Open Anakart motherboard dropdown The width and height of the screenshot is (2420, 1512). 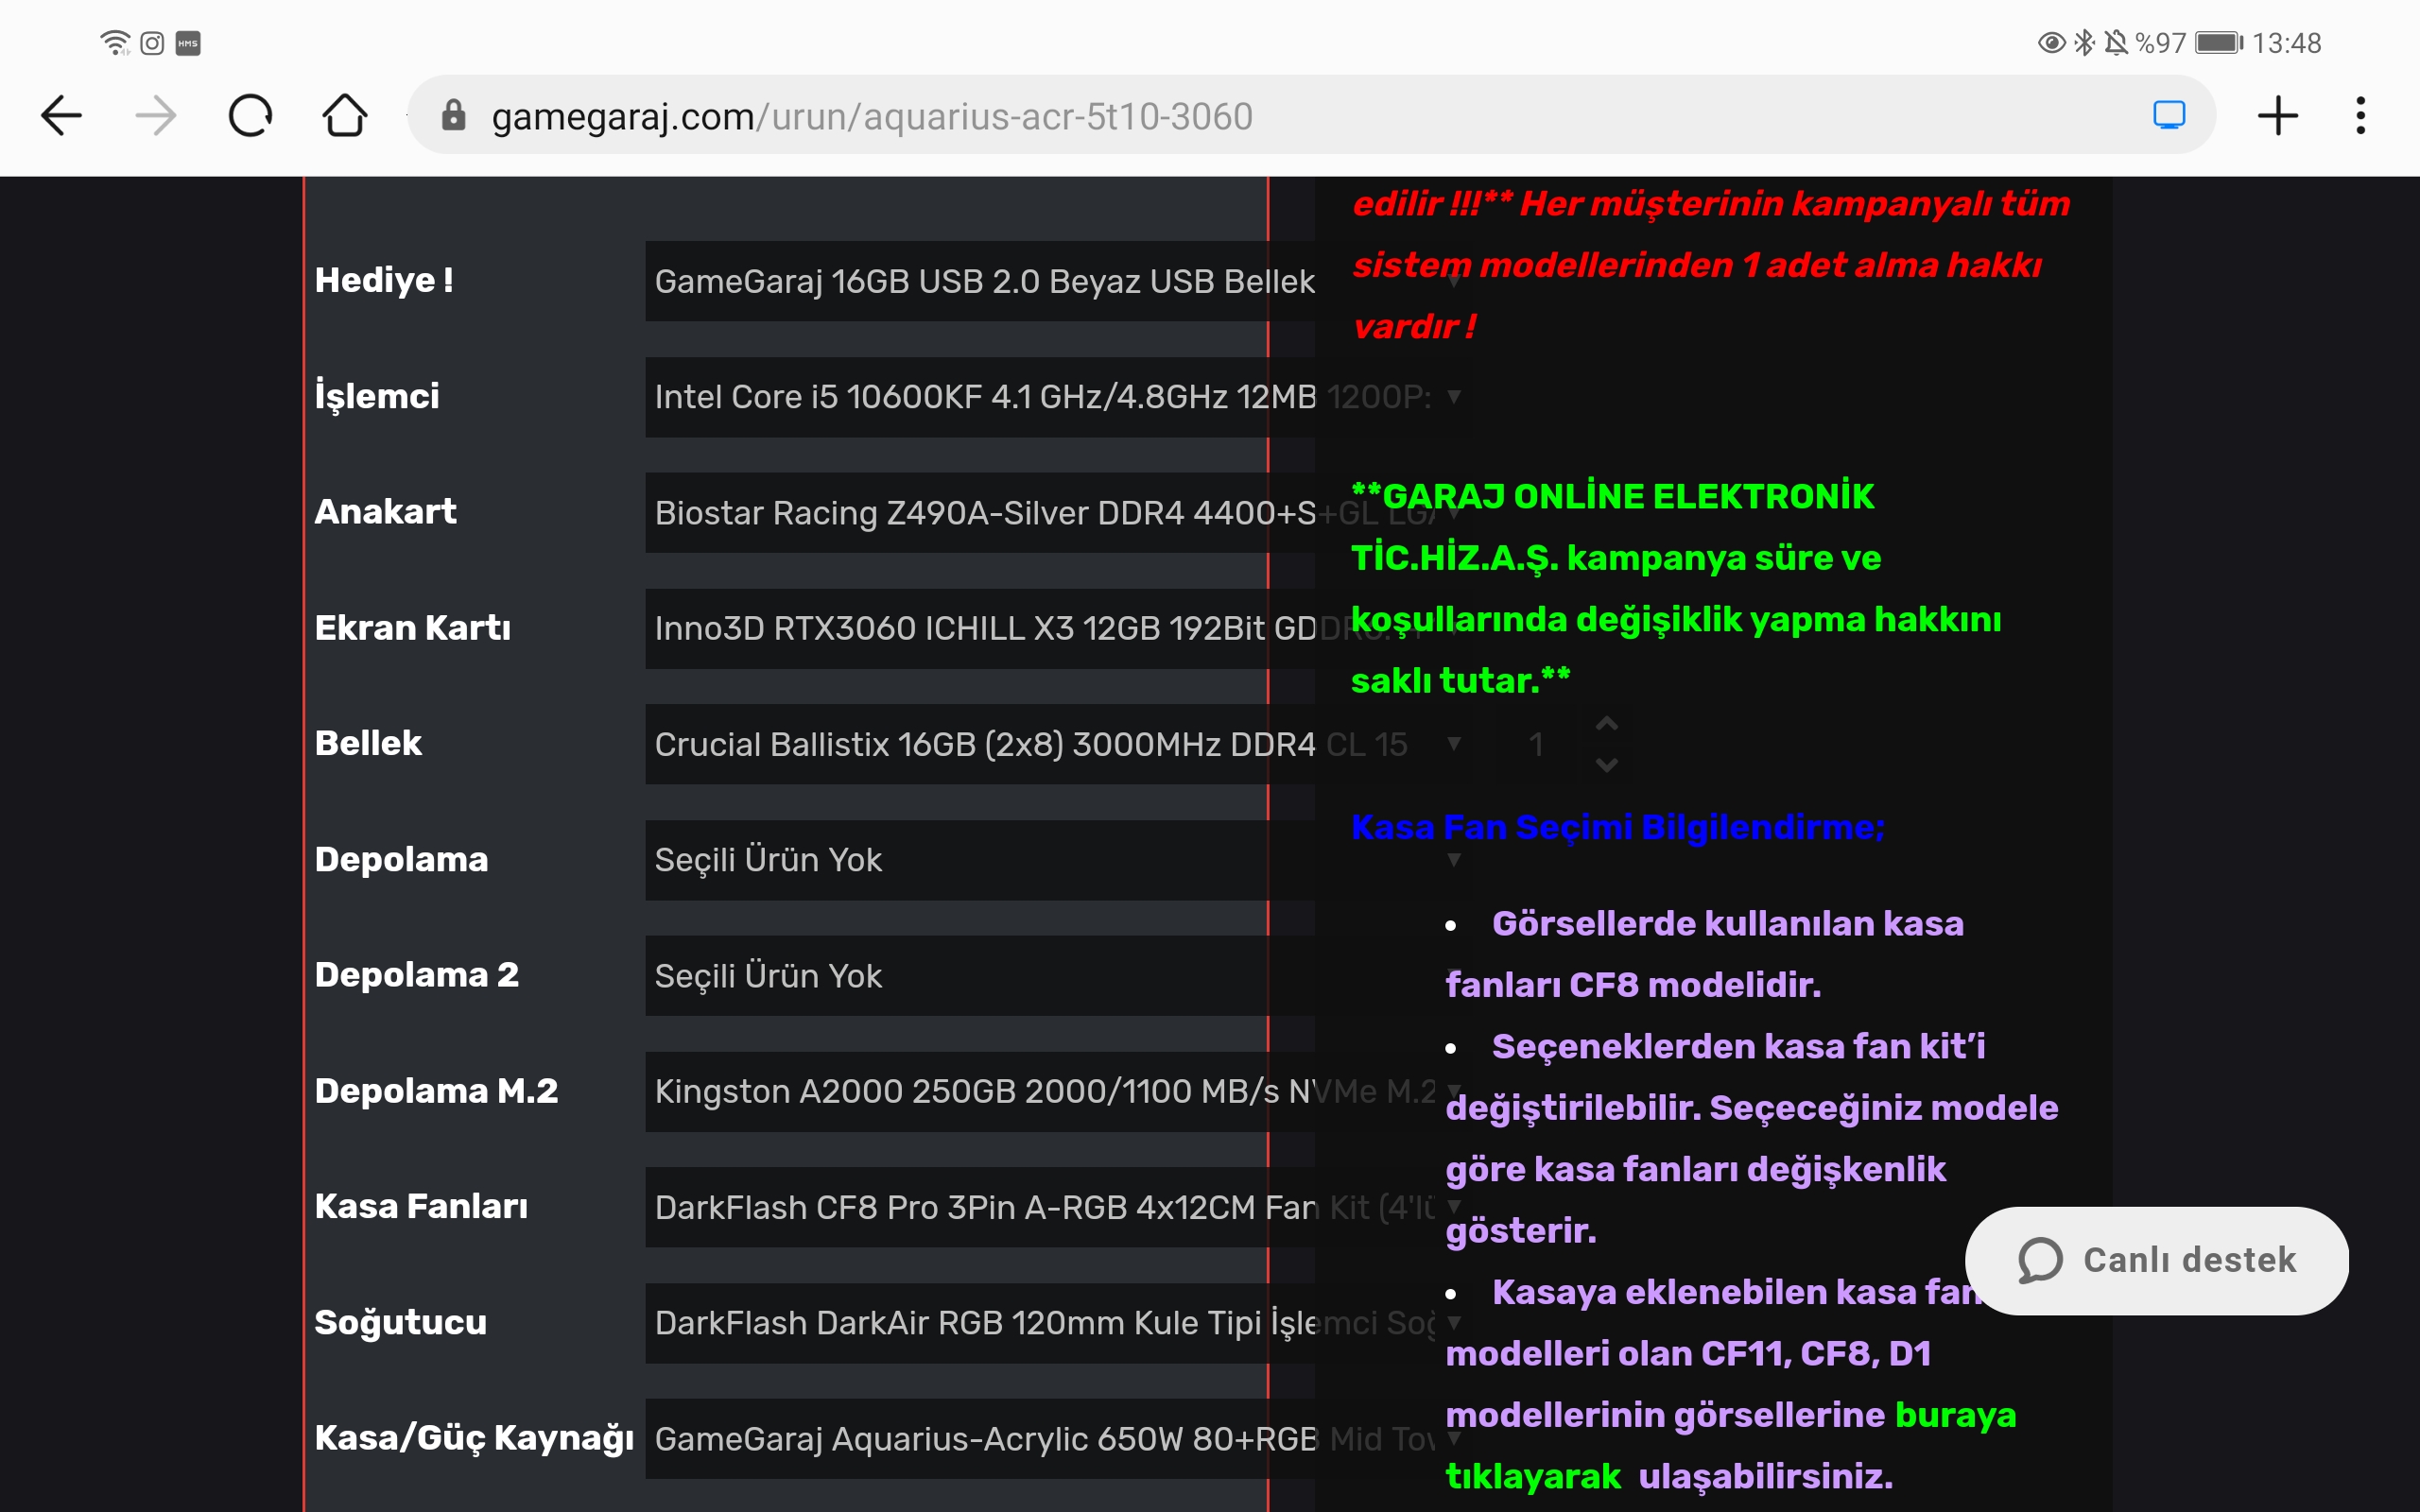click(x=980, y=513)
